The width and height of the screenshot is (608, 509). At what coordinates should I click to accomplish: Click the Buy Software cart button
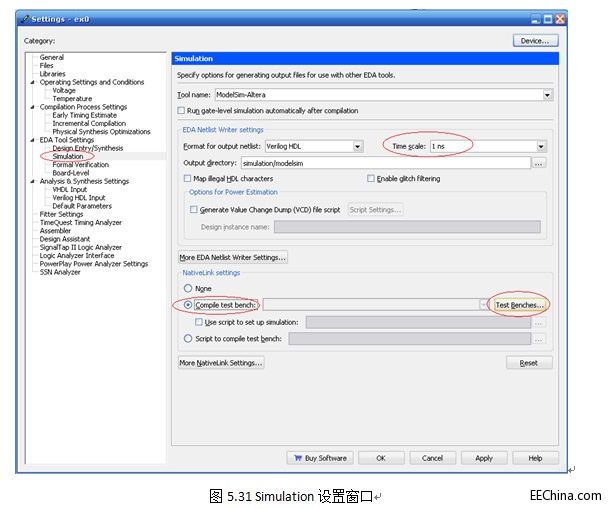tap(320, 458)
